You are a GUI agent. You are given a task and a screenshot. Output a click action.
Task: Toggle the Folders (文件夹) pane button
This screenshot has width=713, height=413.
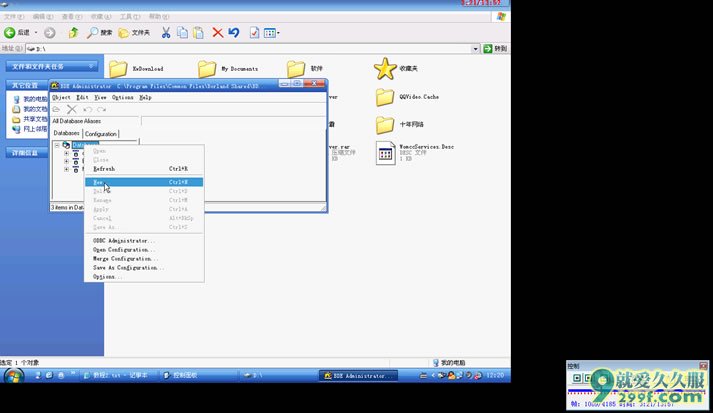pos(134,32)
